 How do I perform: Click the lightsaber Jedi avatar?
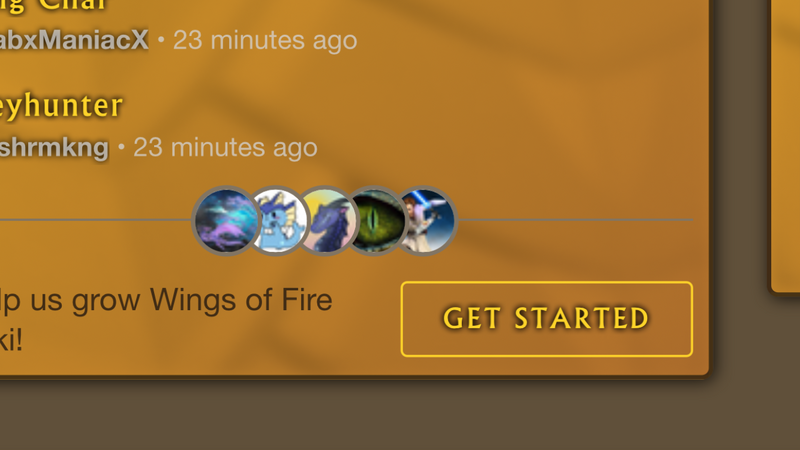click(x=427, y=220)
